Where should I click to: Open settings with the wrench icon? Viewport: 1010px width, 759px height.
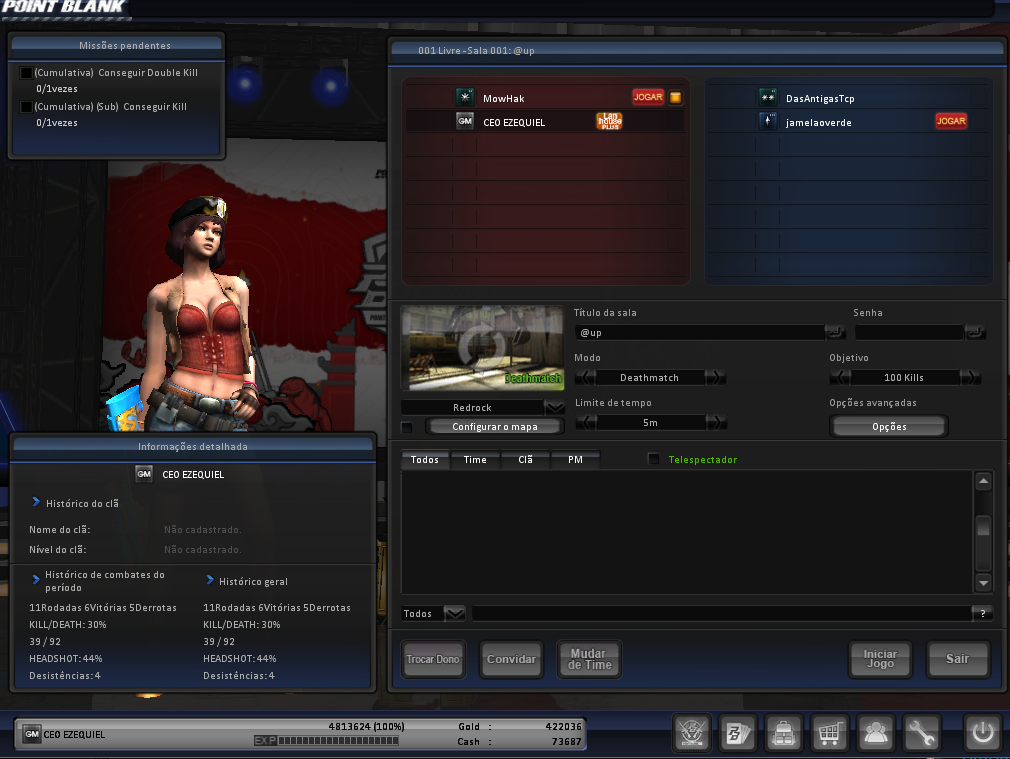pyautogui.click(x=921, y=733)
